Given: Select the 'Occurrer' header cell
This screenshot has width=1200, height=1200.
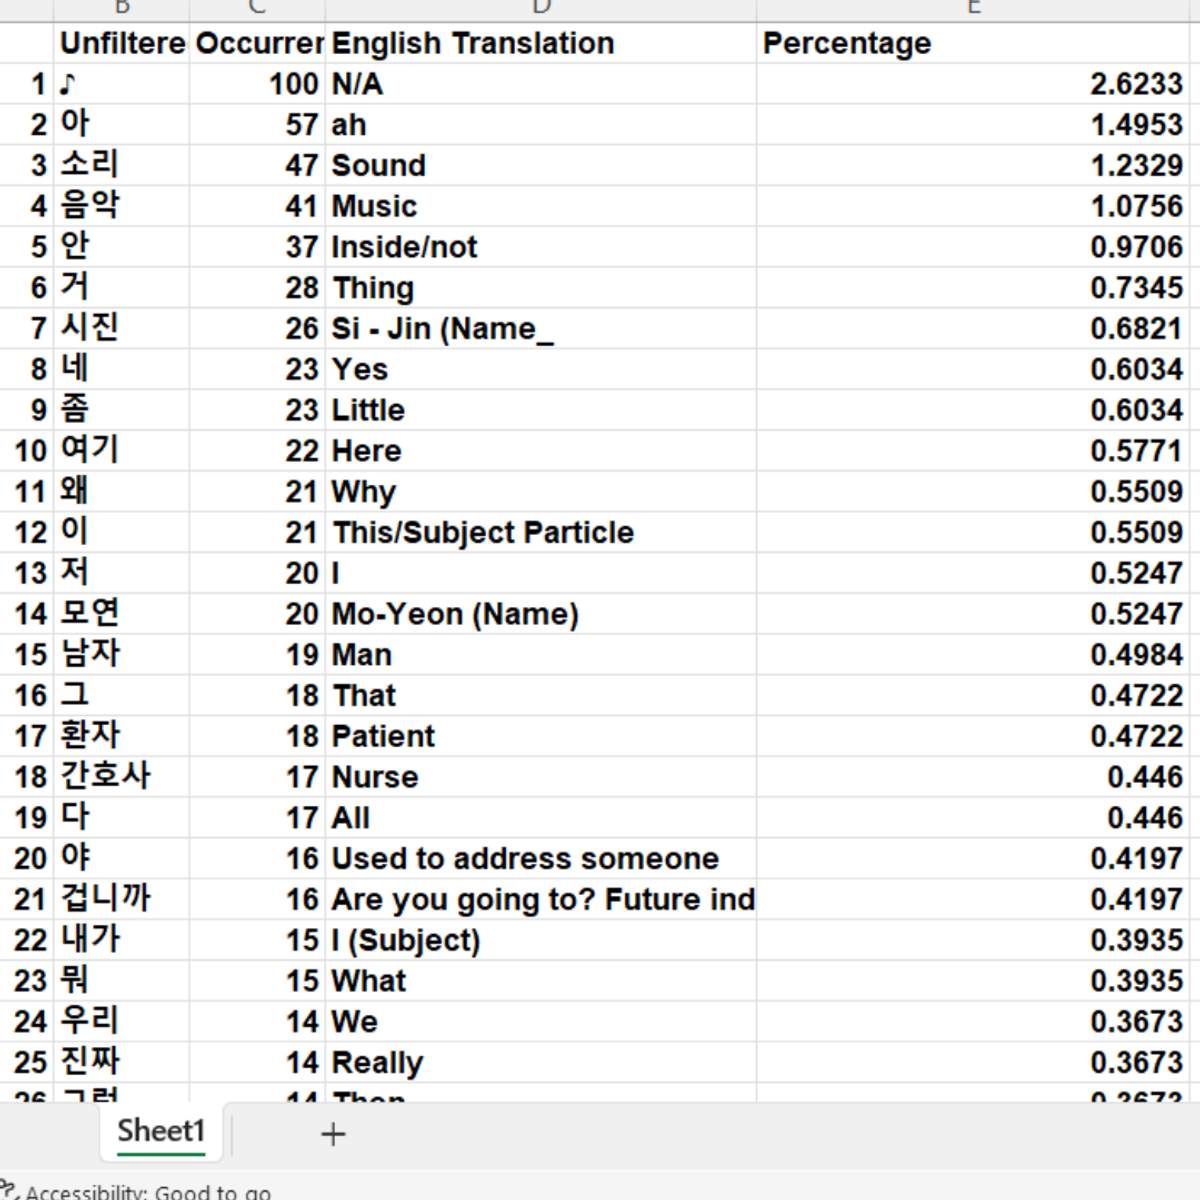Looking at the screenshot, I should (x=258, y=43).
